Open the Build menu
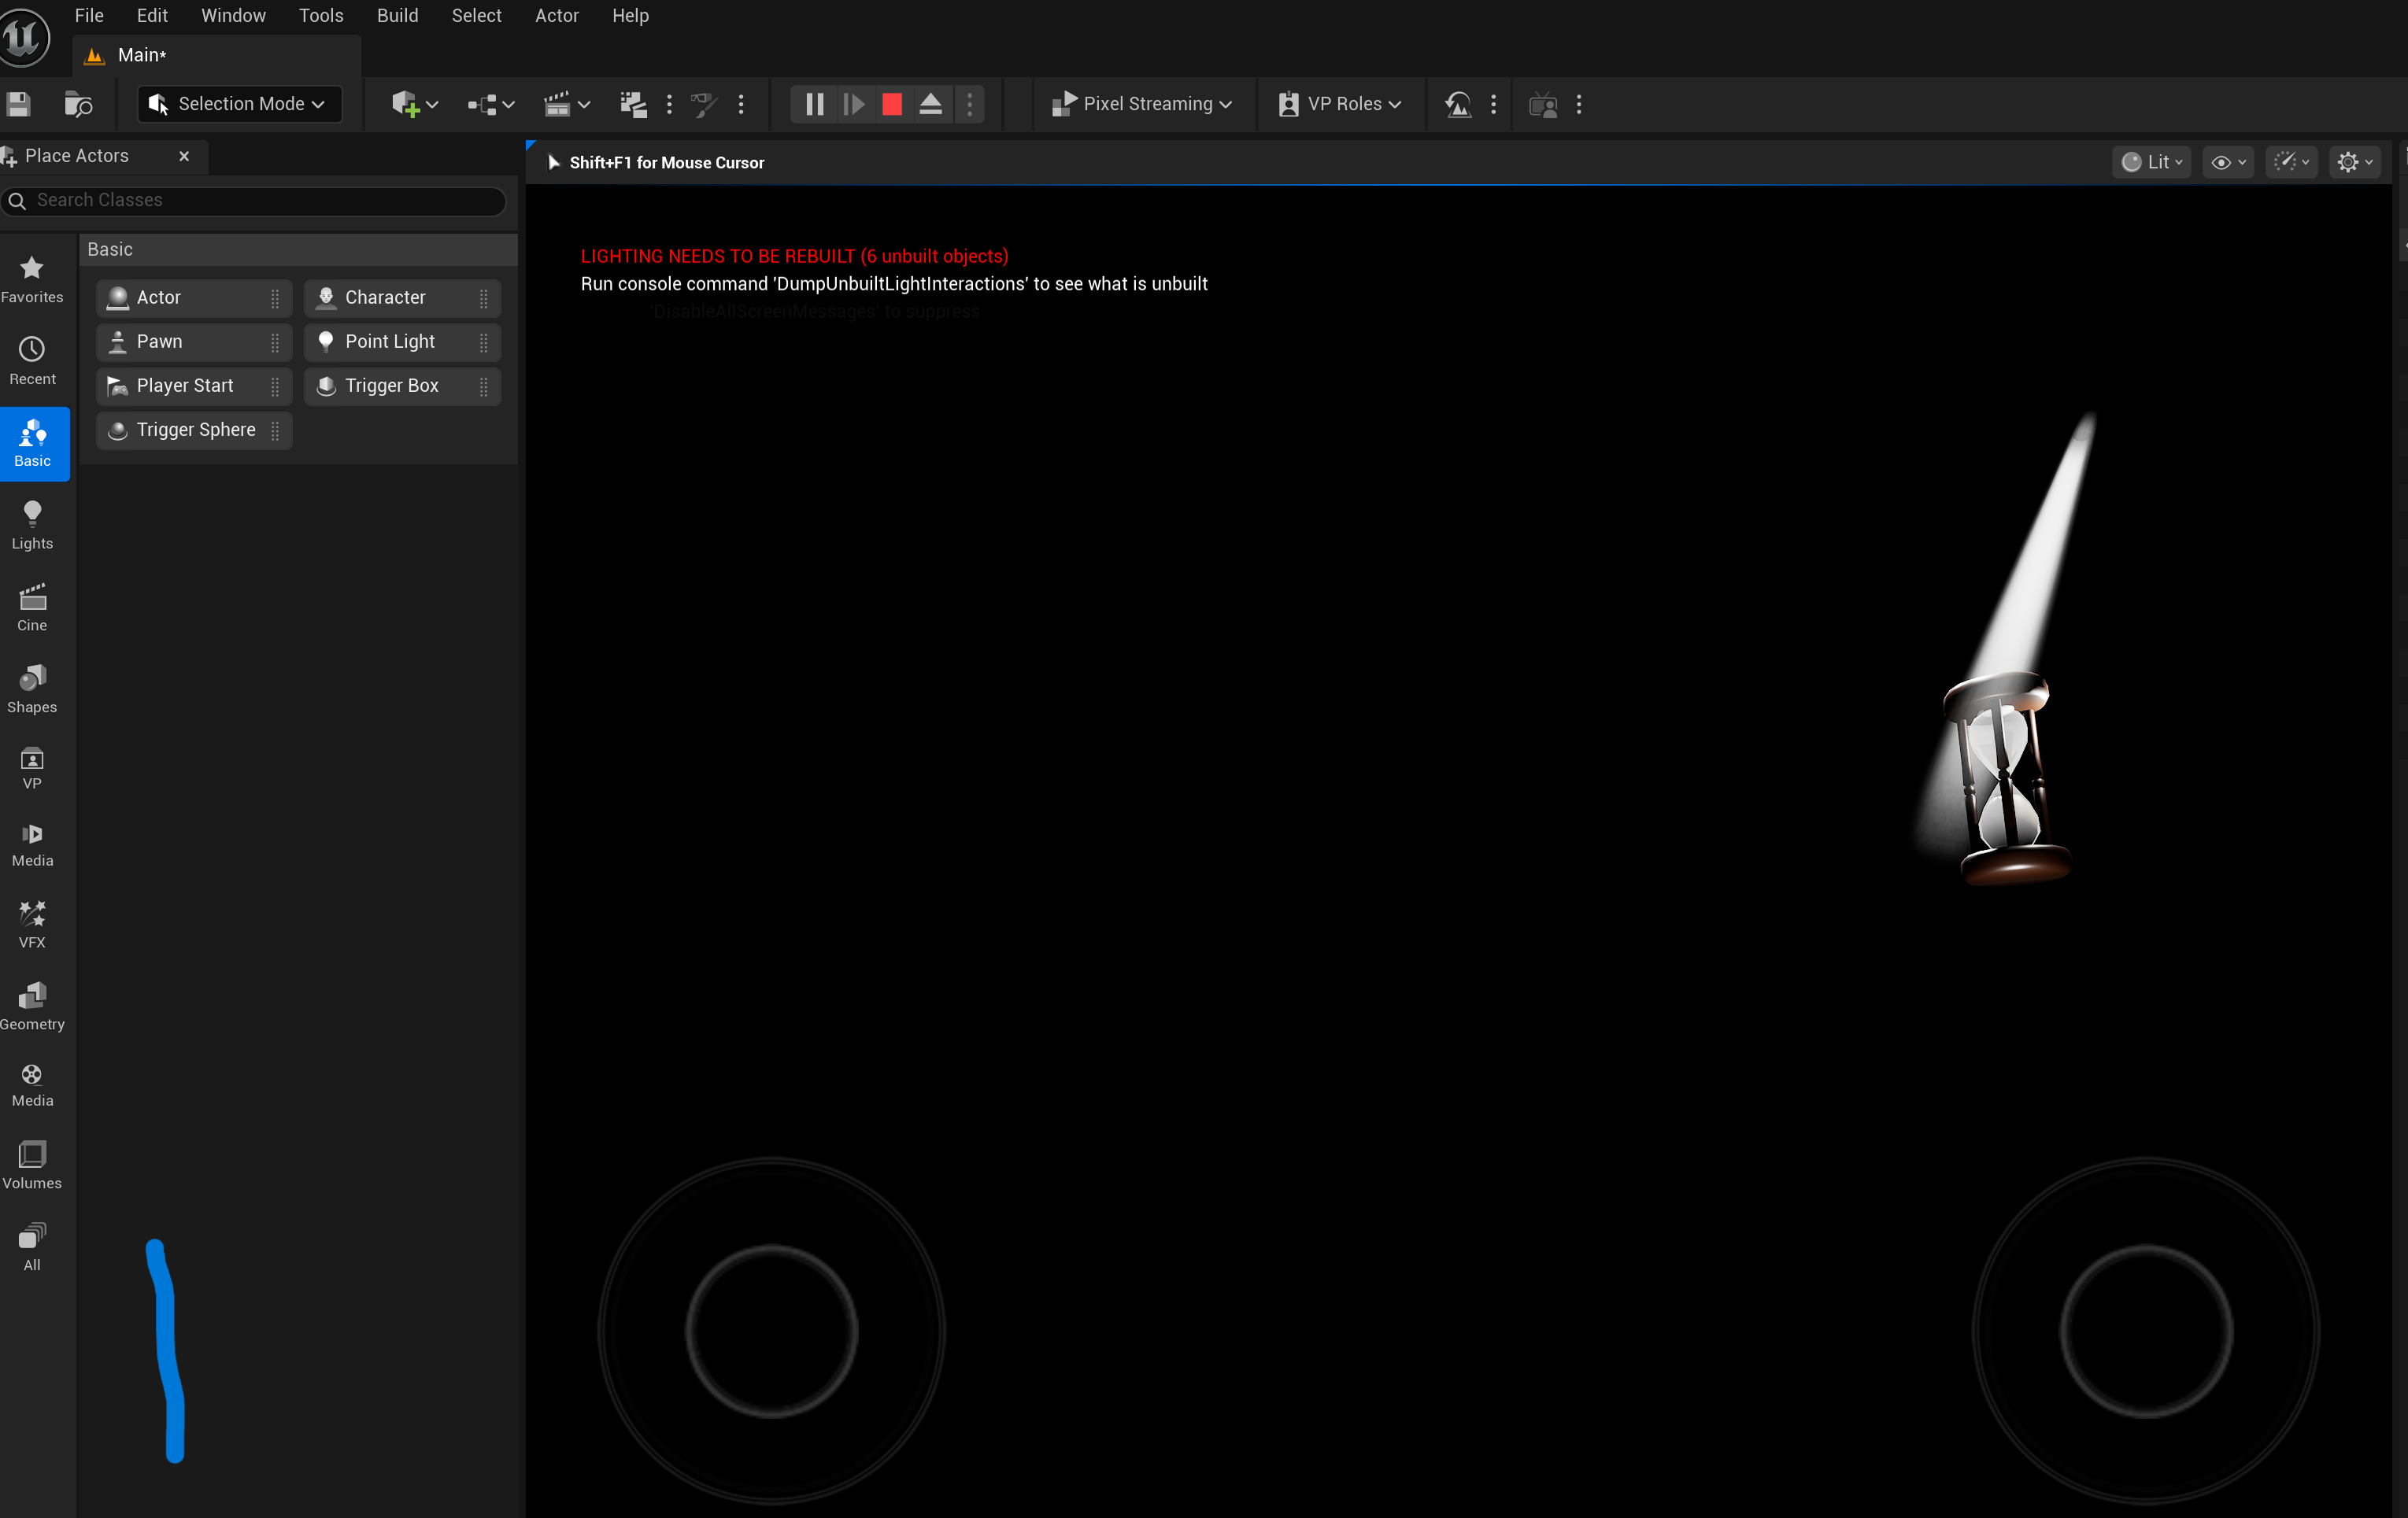 397,15
